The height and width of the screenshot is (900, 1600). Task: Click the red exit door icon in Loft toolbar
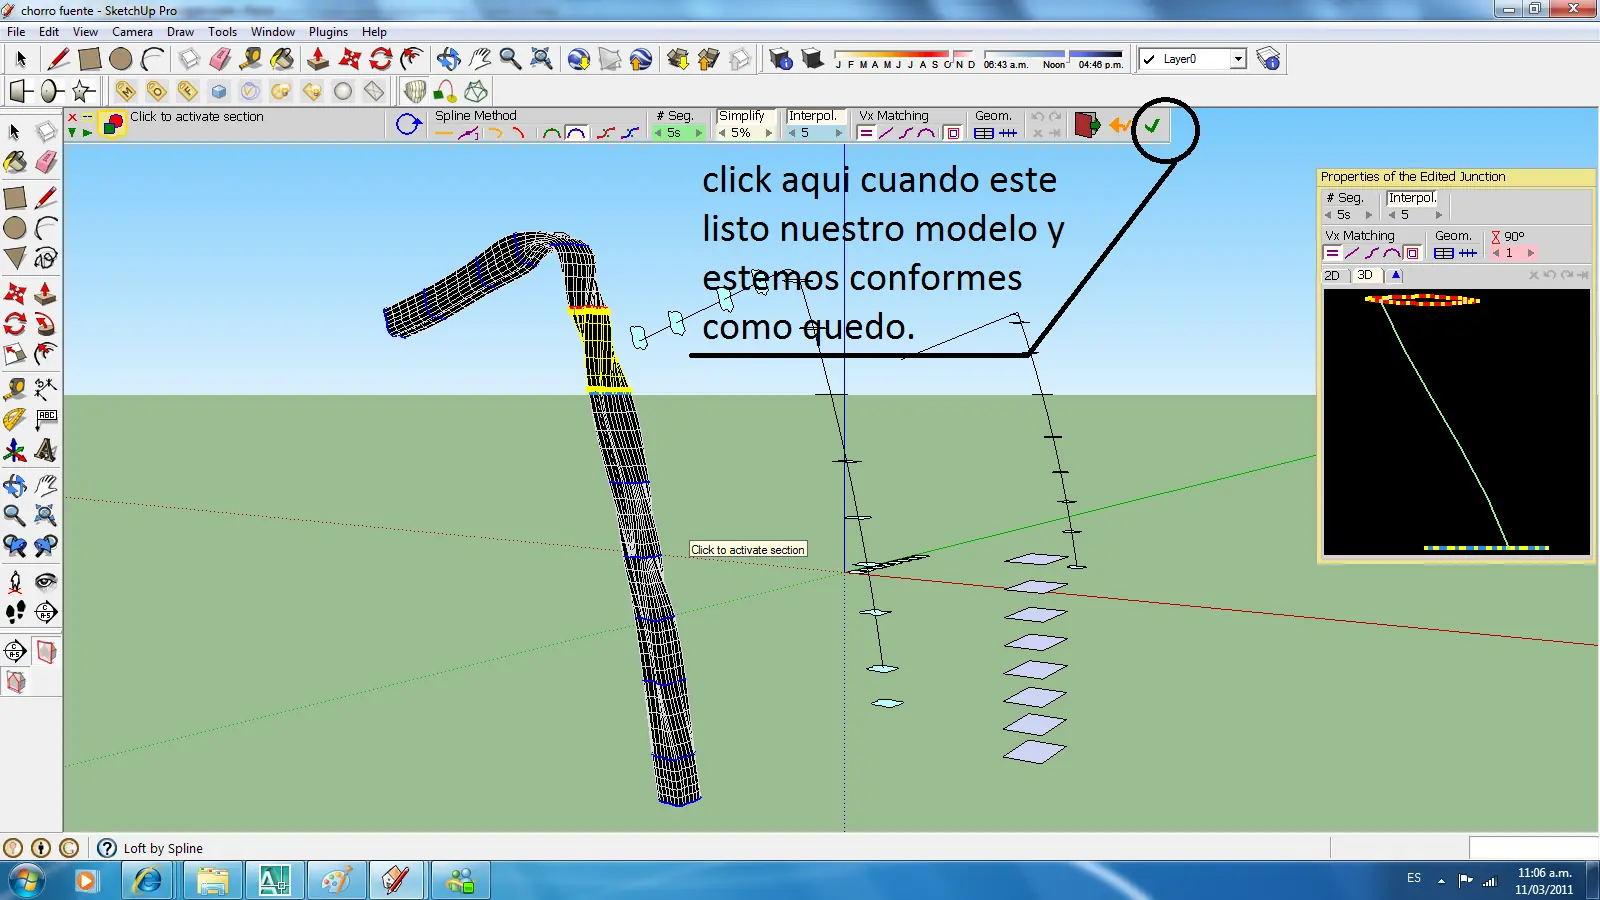tap(1087, 125)
